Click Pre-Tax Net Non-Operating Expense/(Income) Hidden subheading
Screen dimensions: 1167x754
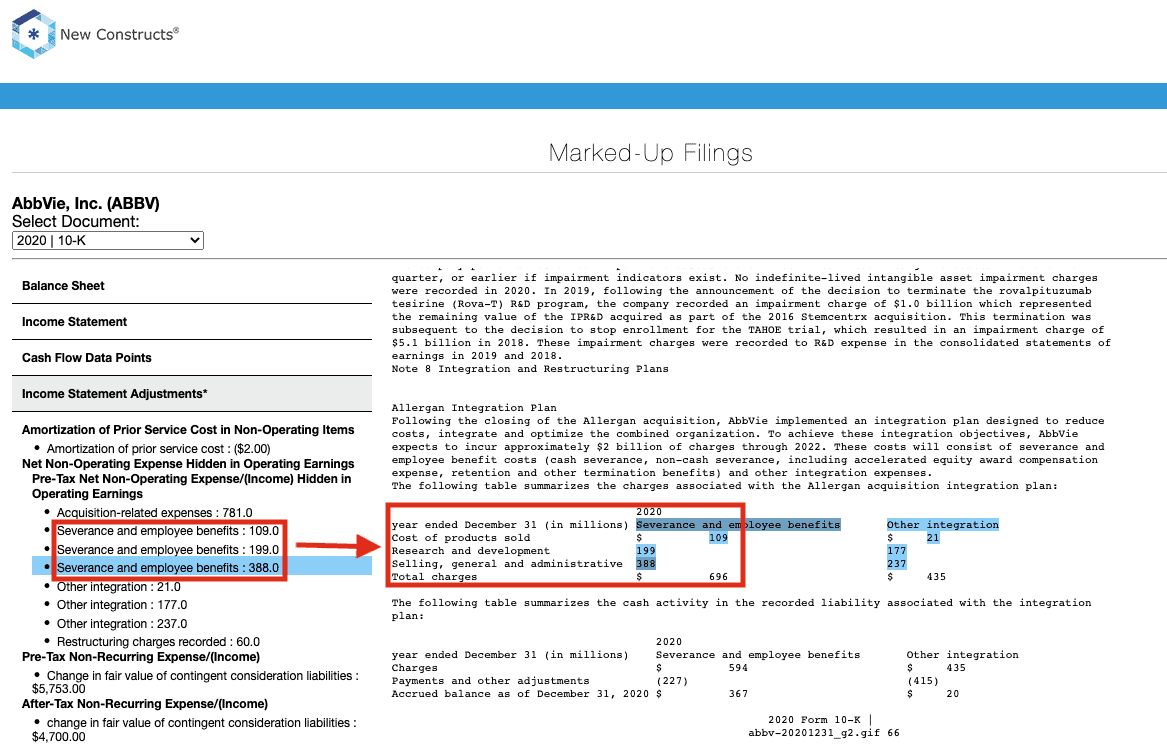[191, 486]
